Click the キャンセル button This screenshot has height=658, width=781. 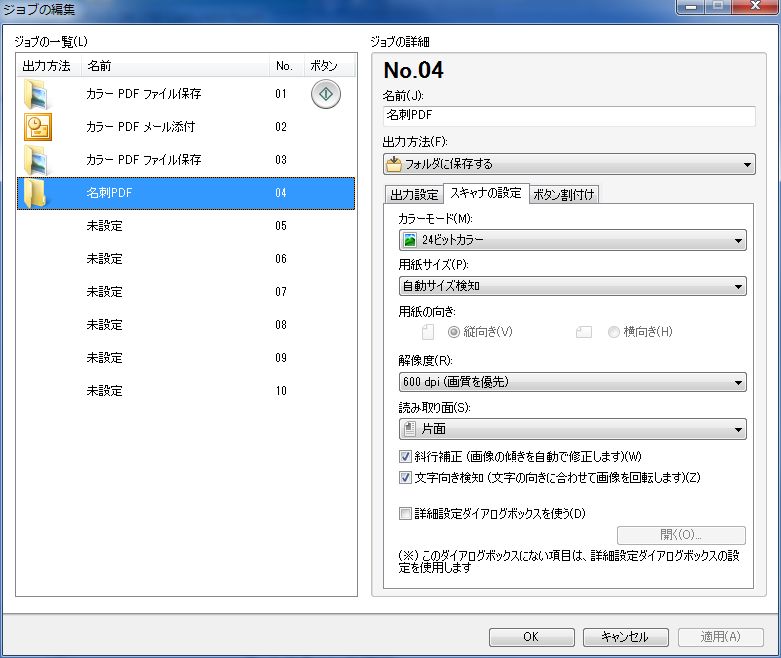click(626, 637)
